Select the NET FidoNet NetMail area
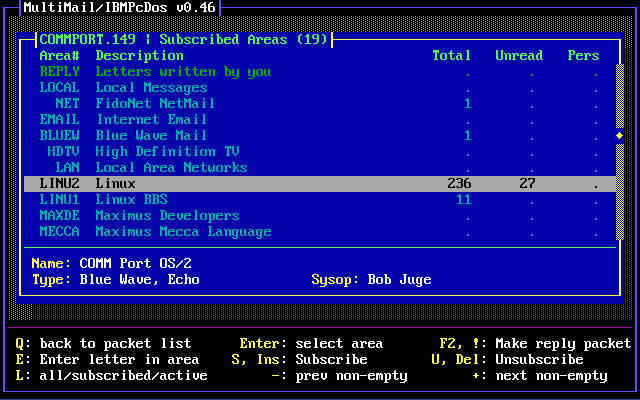 point(155,104)
